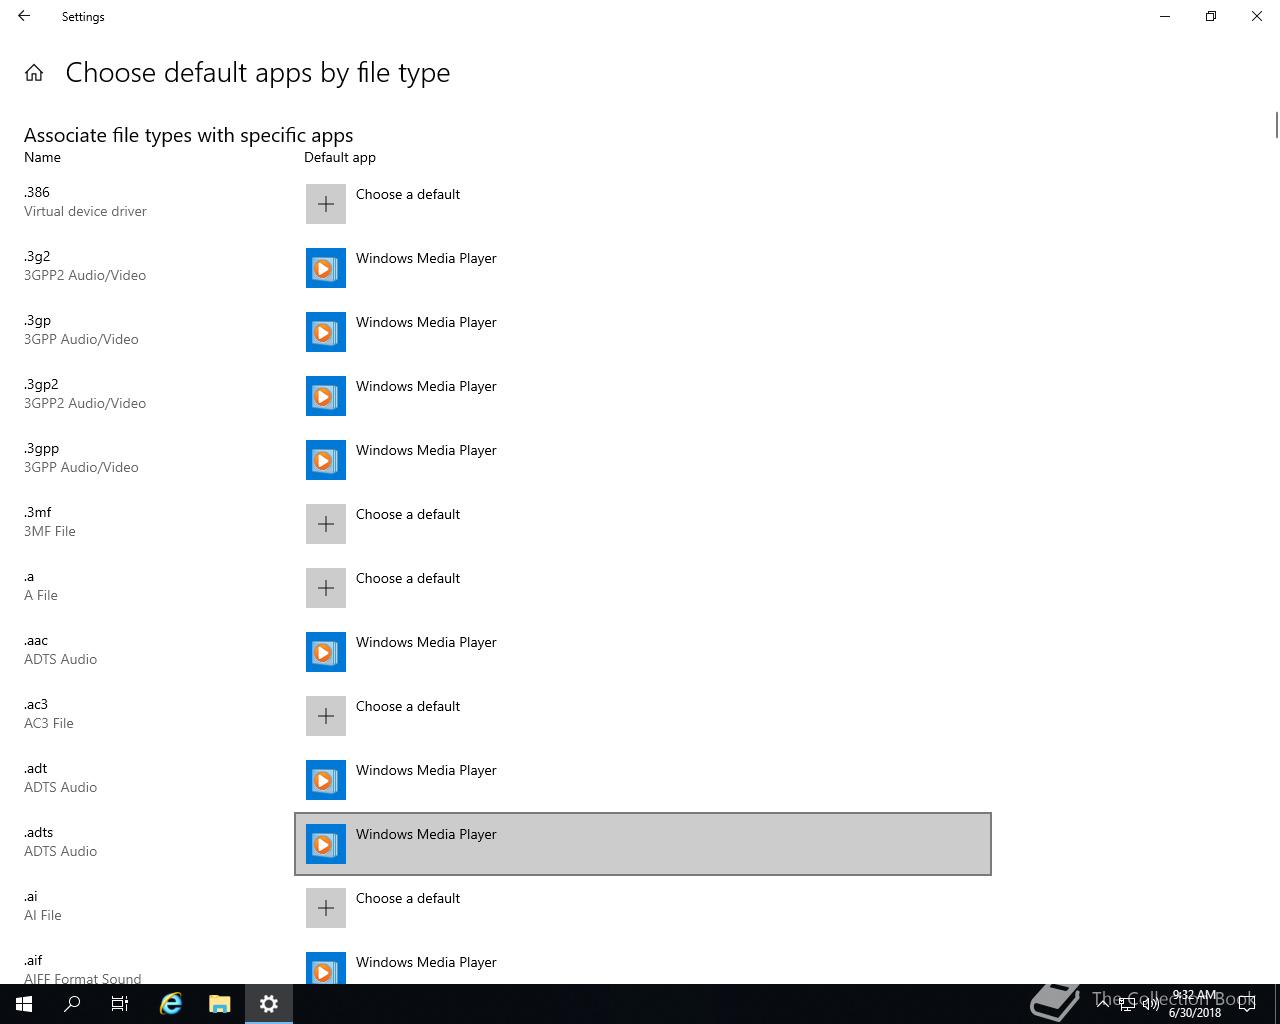1280x1024 pixels.
Task: Click Windows Media Player icon for .adt
Action: [x=326, y=780]
